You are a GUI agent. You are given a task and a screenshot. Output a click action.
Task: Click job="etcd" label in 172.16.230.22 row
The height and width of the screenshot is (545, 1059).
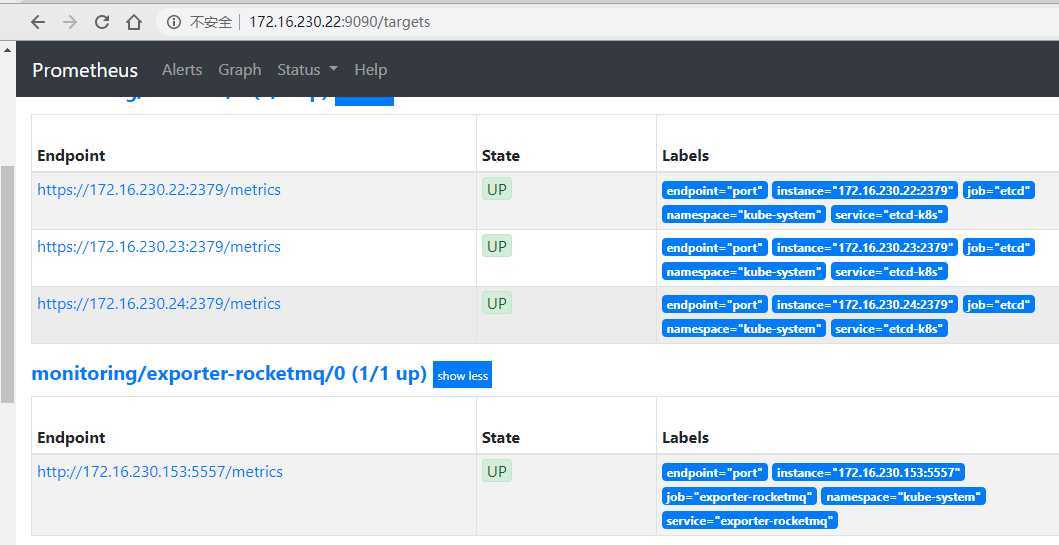[998, 191]
